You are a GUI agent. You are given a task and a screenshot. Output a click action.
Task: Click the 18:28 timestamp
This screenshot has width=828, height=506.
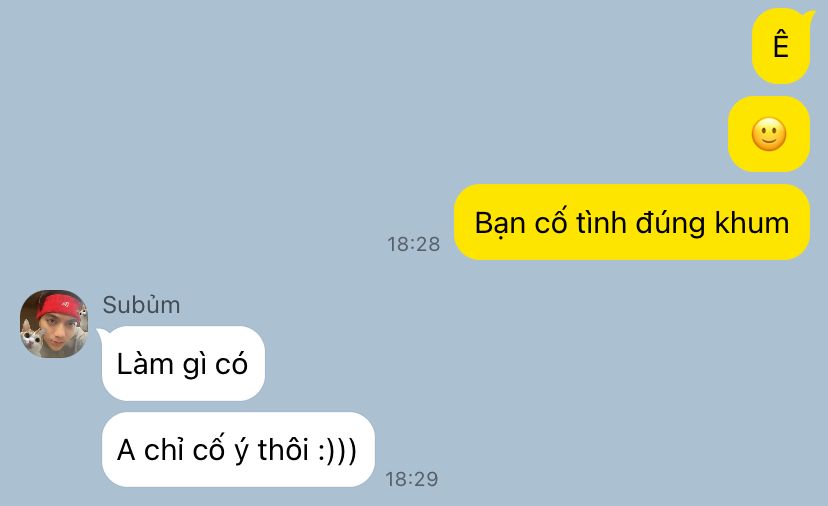click(413, 244)
